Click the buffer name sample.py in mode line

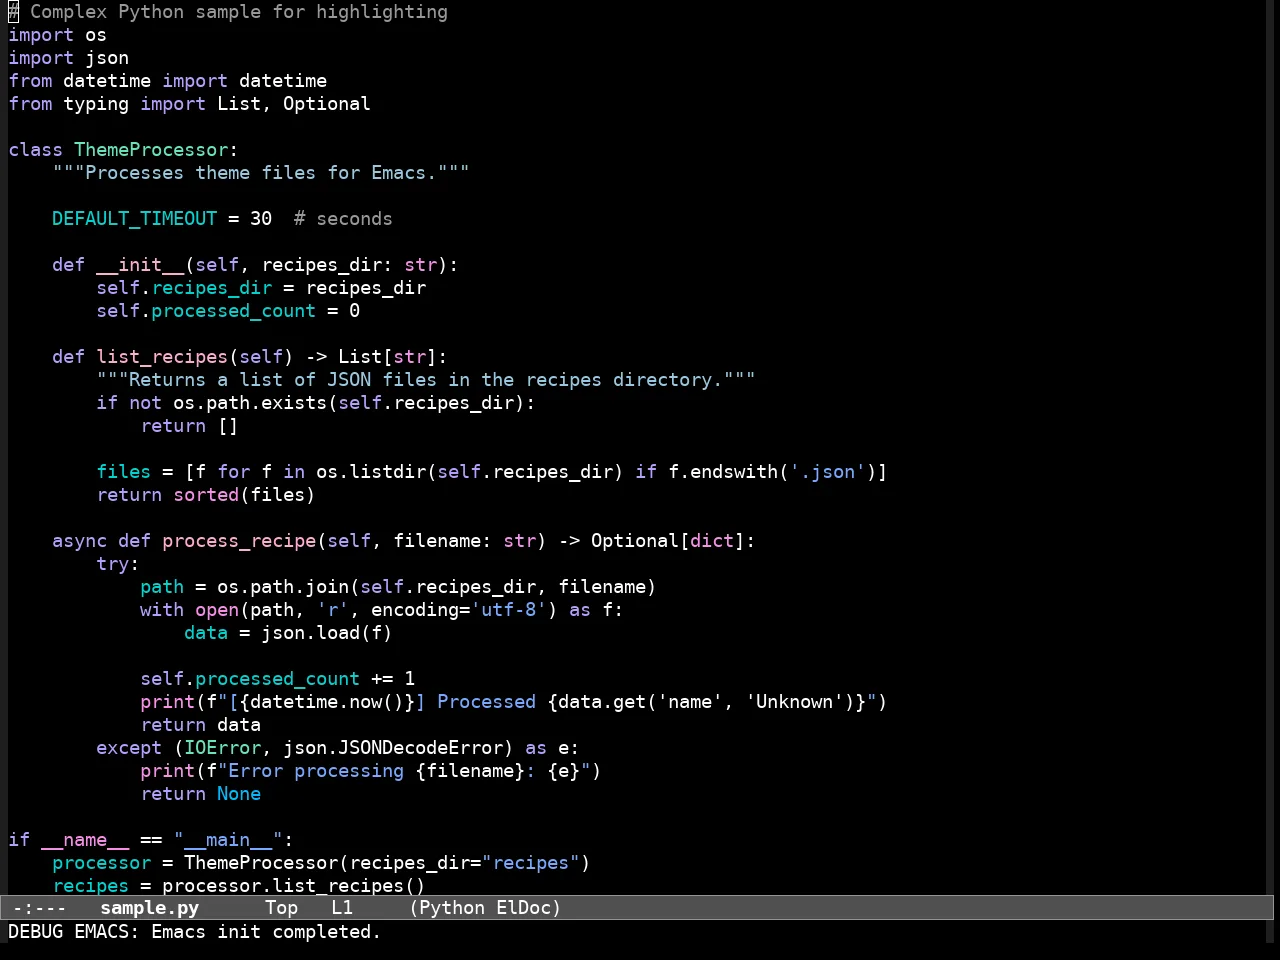[150, 908]
